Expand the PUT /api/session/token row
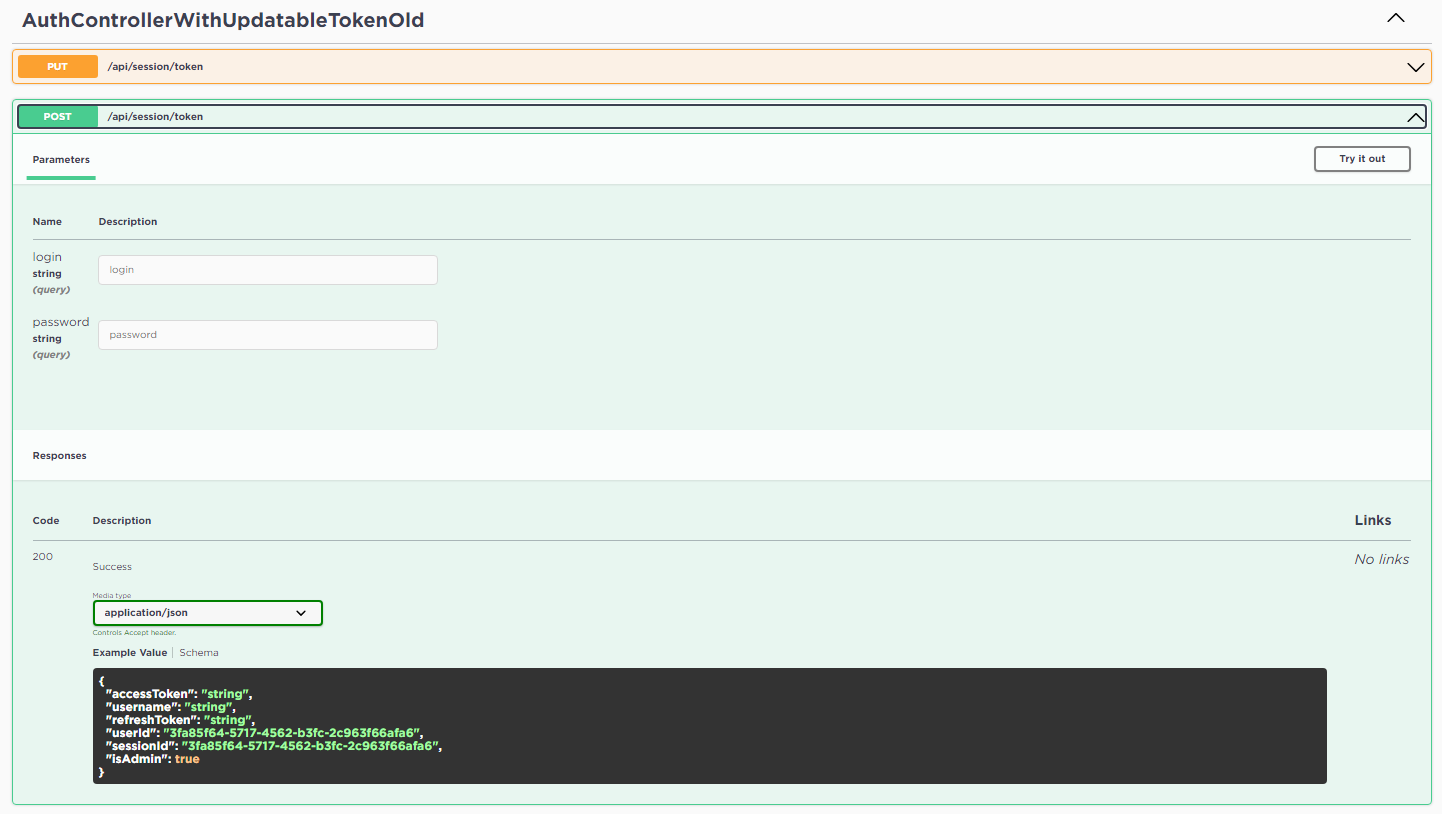This screenshot has width=1442, height=814. click(x=700, y=67)
